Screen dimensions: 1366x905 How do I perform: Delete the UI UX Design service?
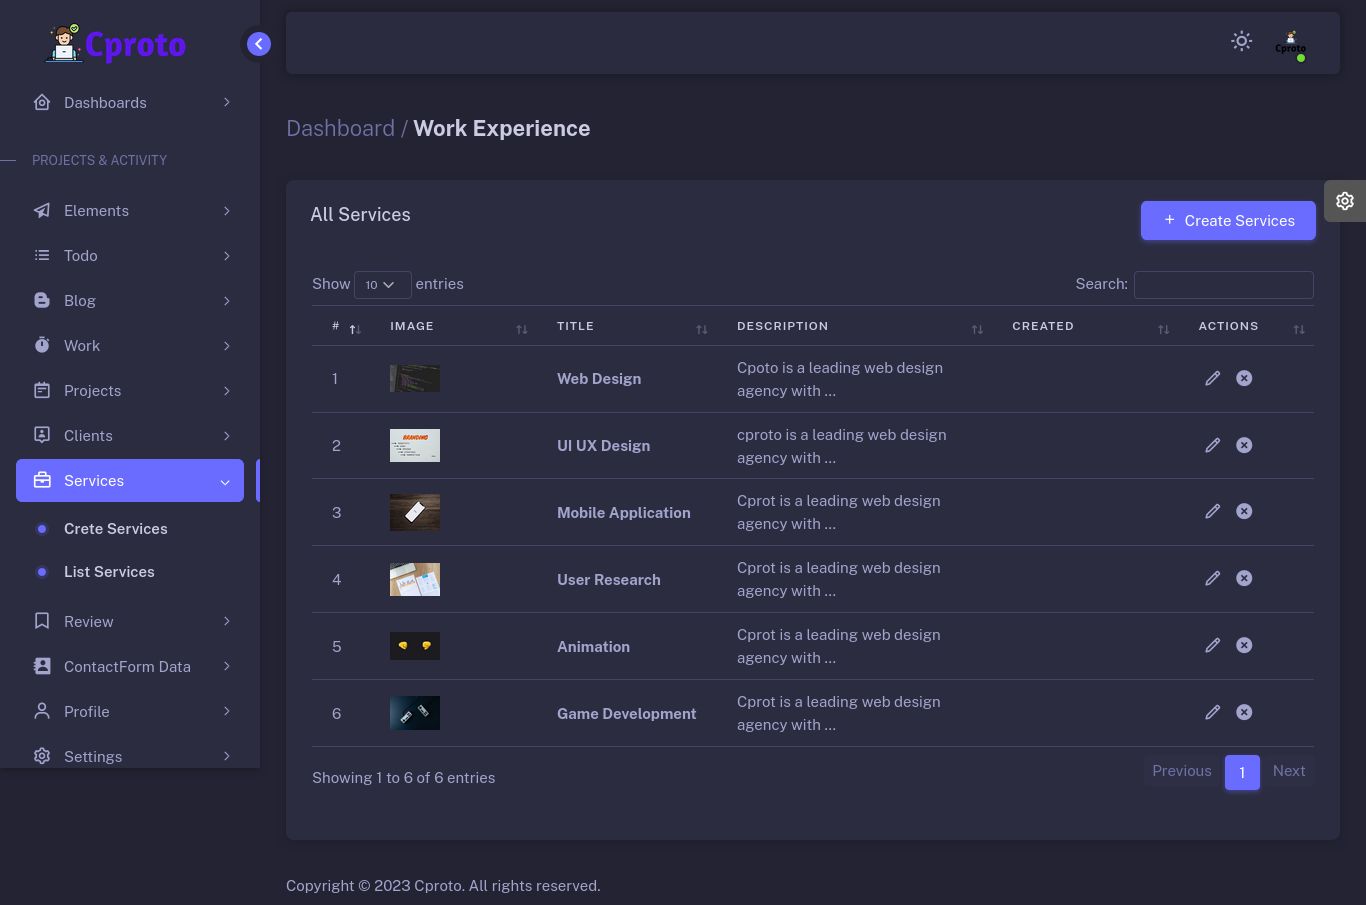click(x=1244, y=445)
